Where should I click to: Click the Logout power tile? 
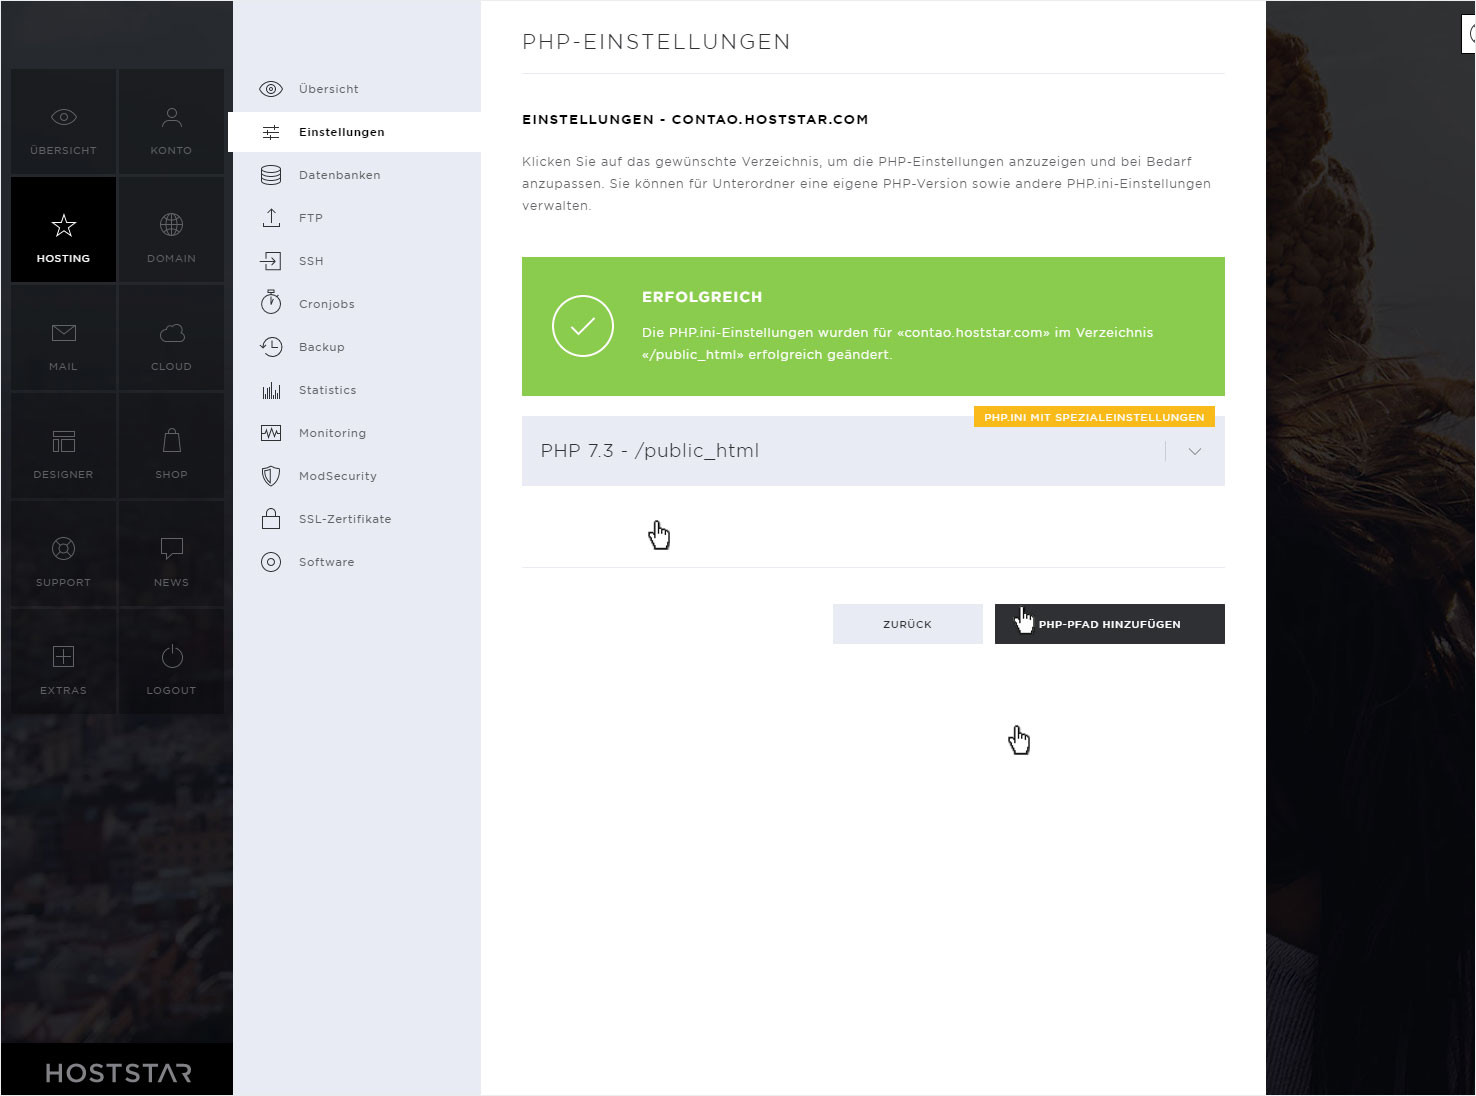172,662
